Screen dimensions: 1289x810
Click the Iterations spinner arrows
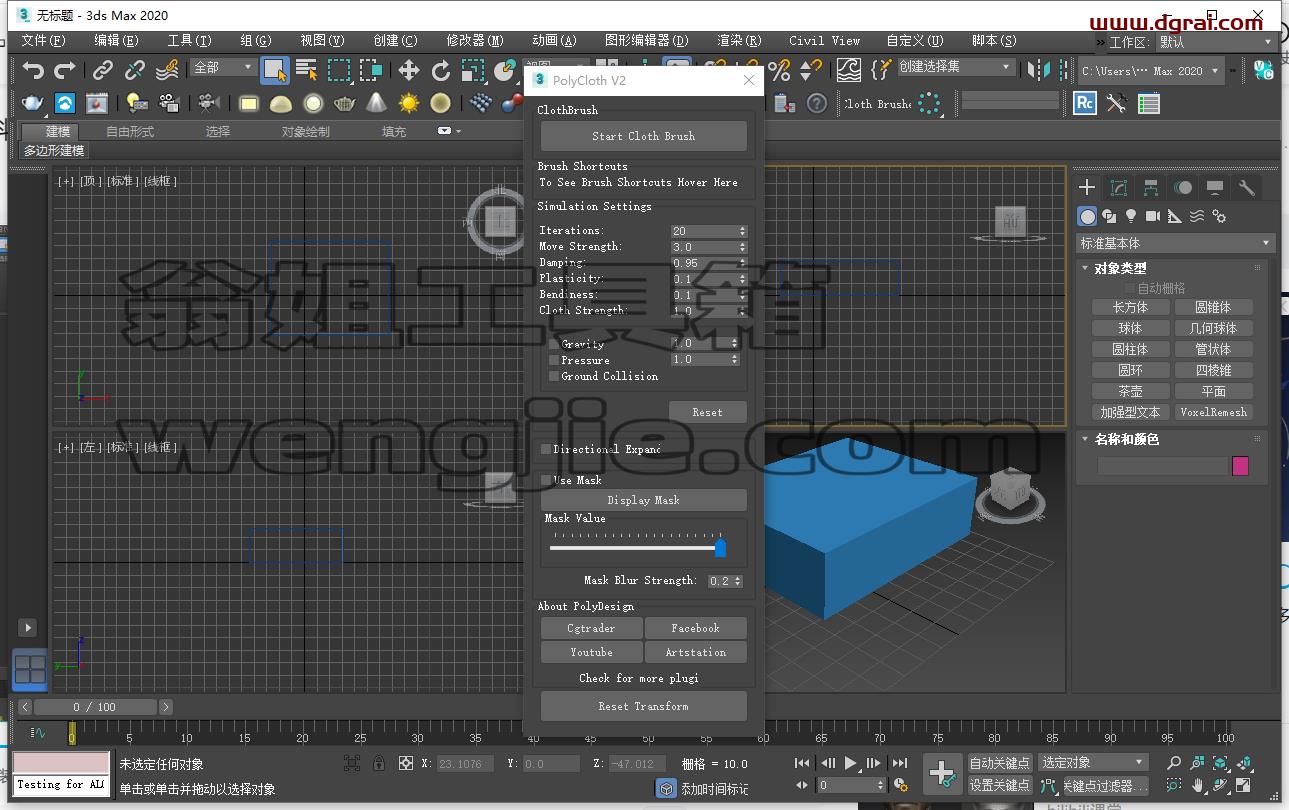(742, 231)
